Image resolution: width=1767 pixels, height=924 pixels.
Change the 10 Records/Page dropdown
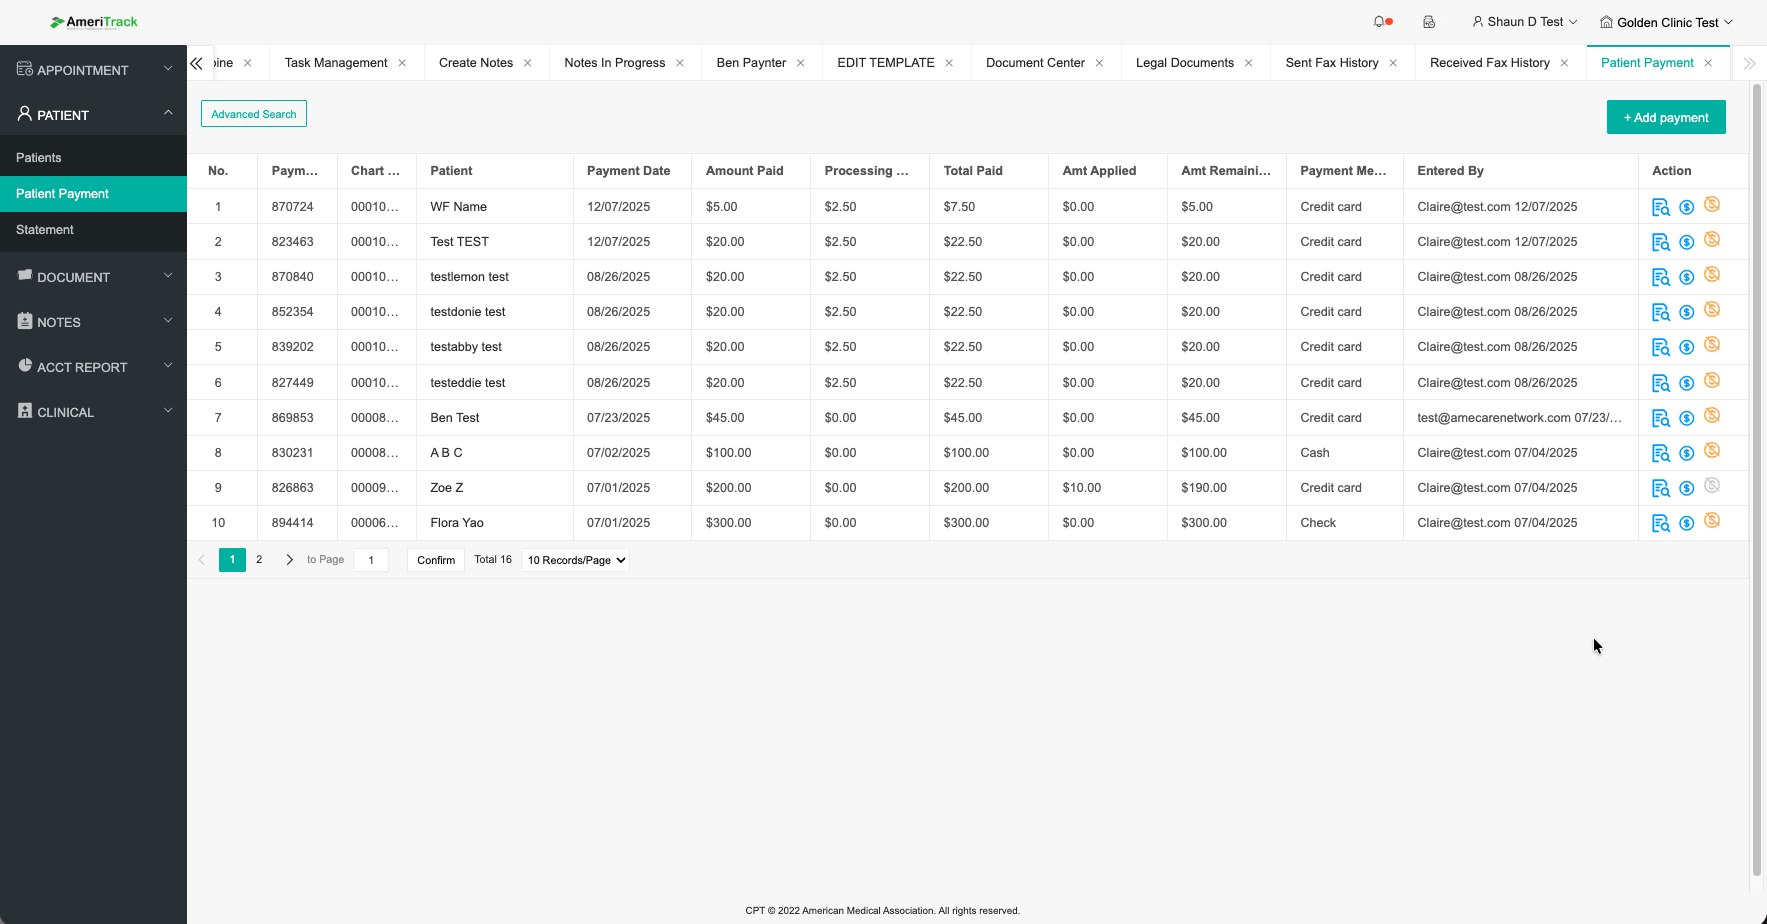(x=576, y=560)
